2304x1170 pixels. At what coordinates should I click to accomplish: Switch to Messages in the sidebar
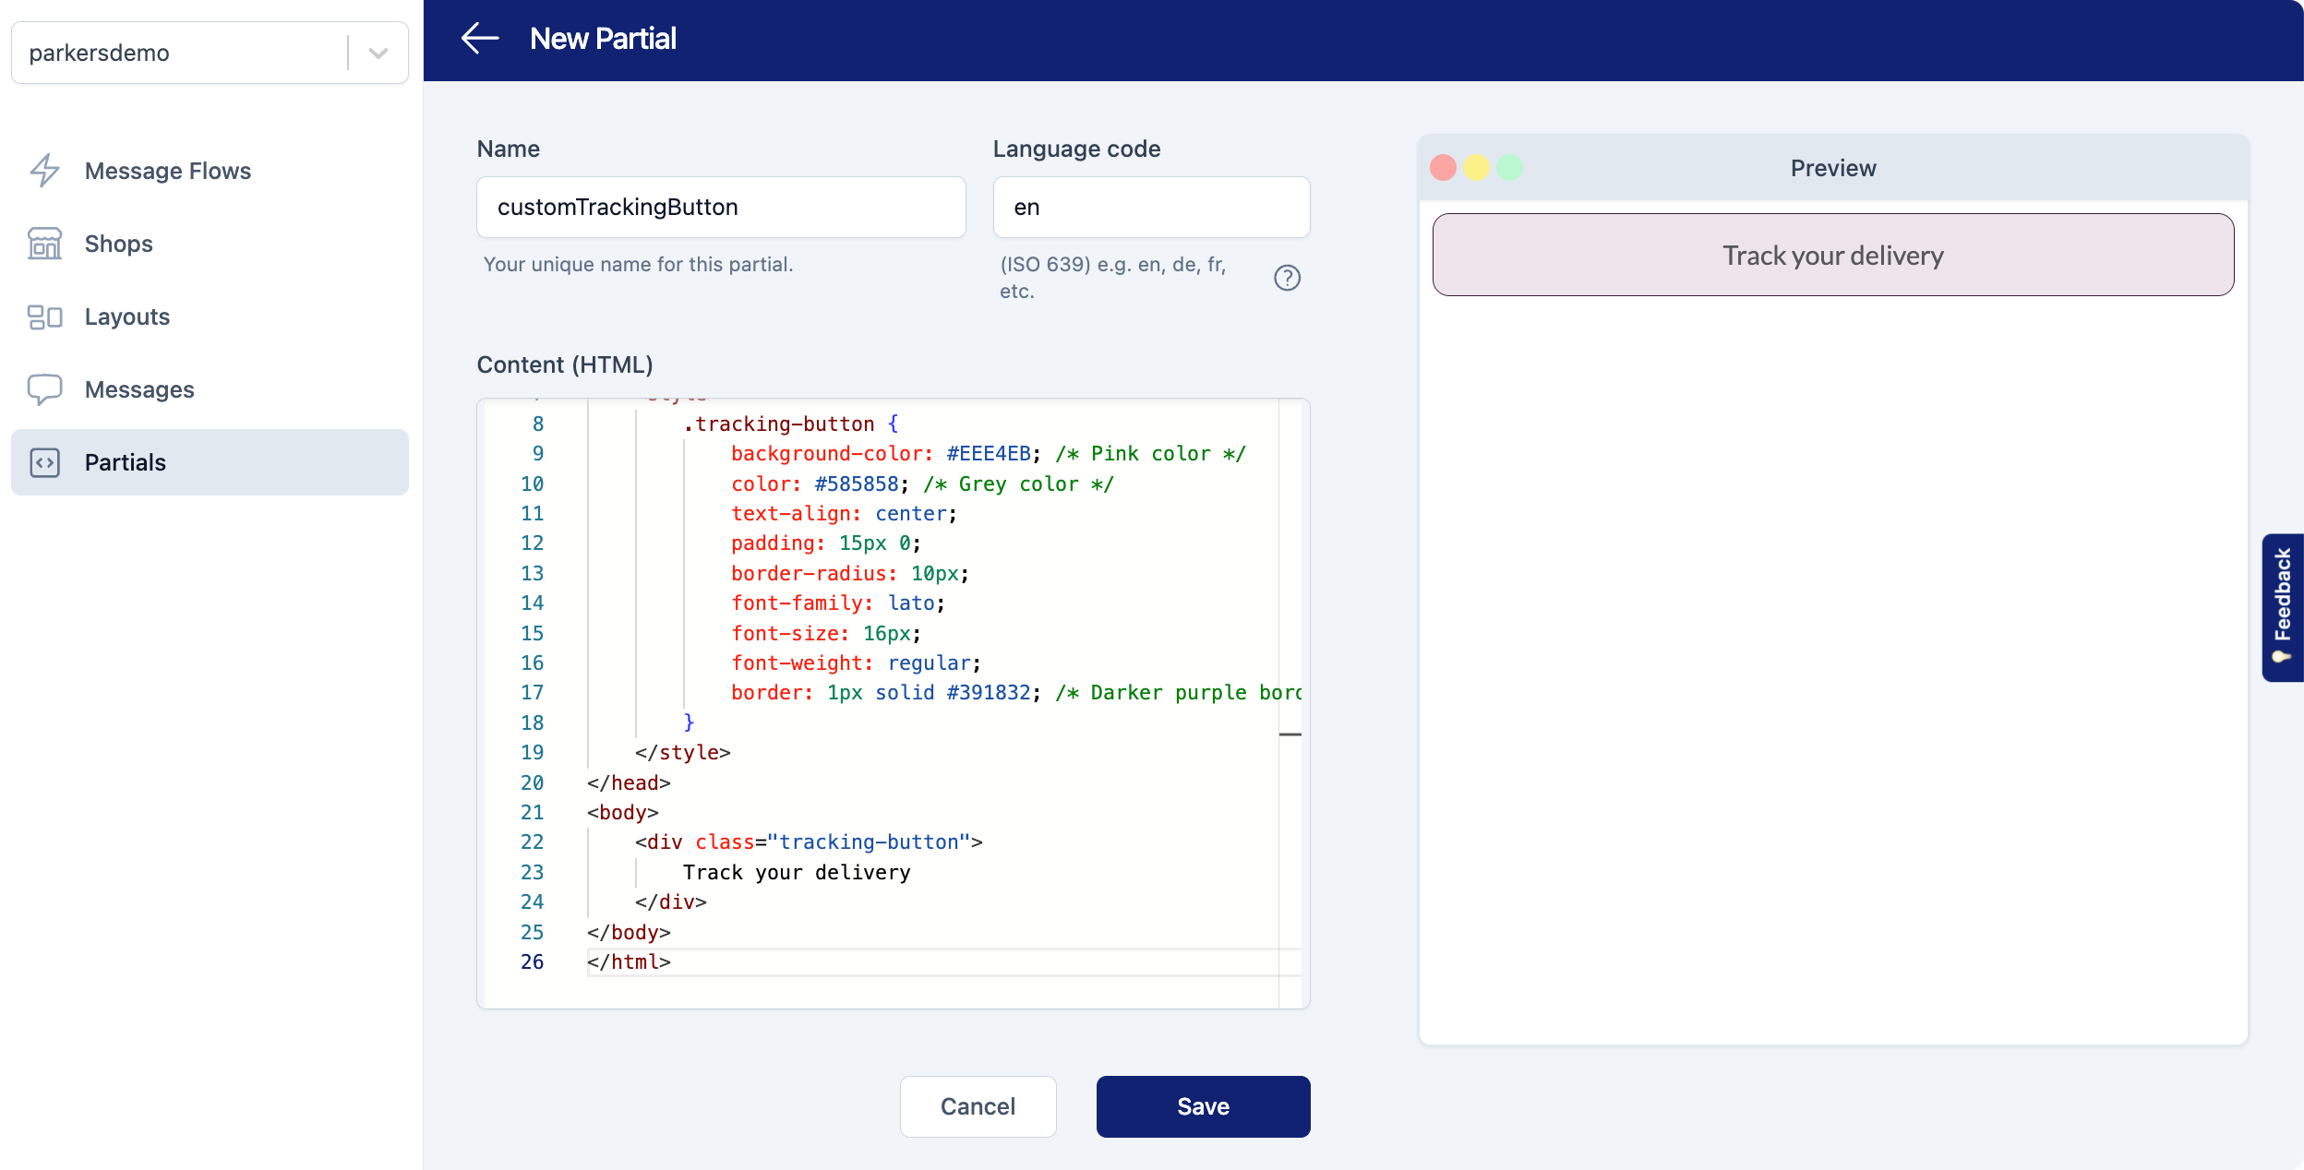(x=139, y=389)
